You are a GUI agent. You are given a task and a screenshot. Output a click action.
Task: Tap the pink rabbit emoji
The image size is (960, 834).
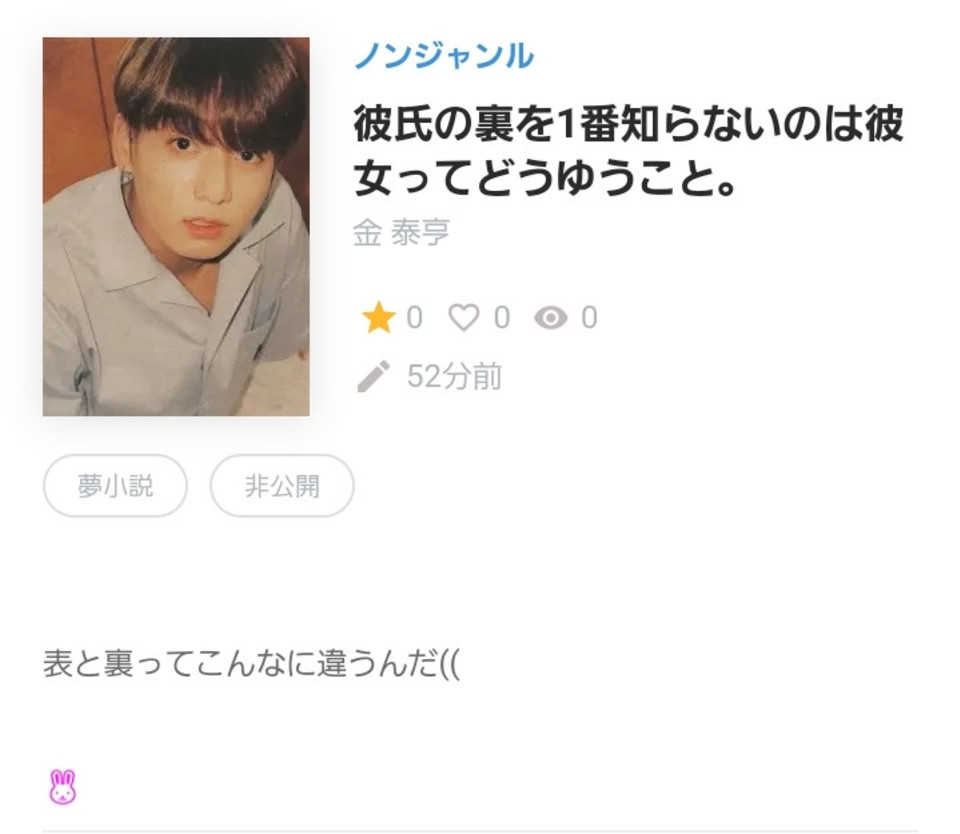62,787
